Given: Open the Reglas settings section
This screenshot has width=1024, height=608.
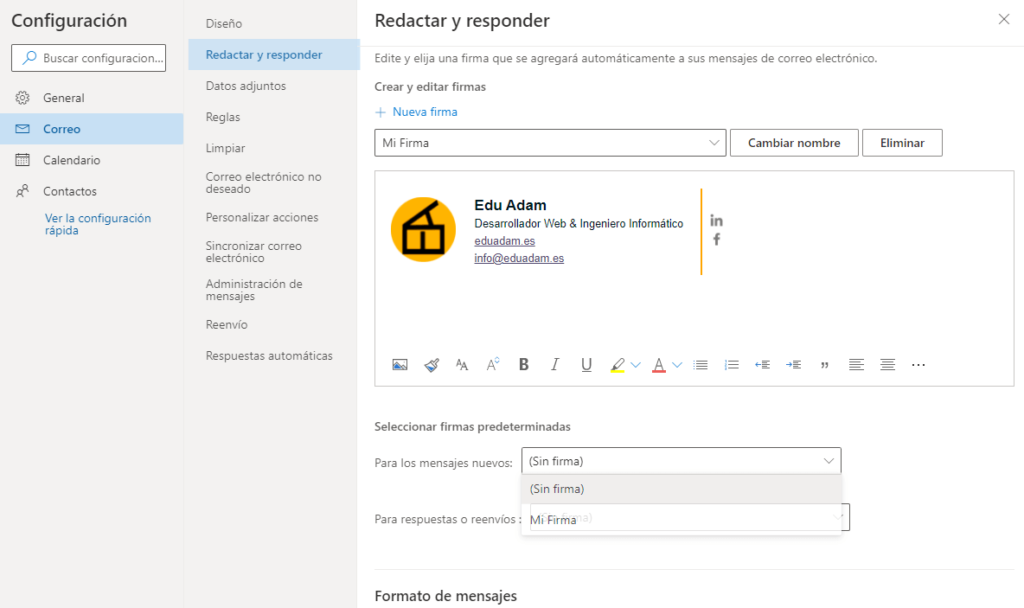Looking at the screenshot, I should [223, 117].
